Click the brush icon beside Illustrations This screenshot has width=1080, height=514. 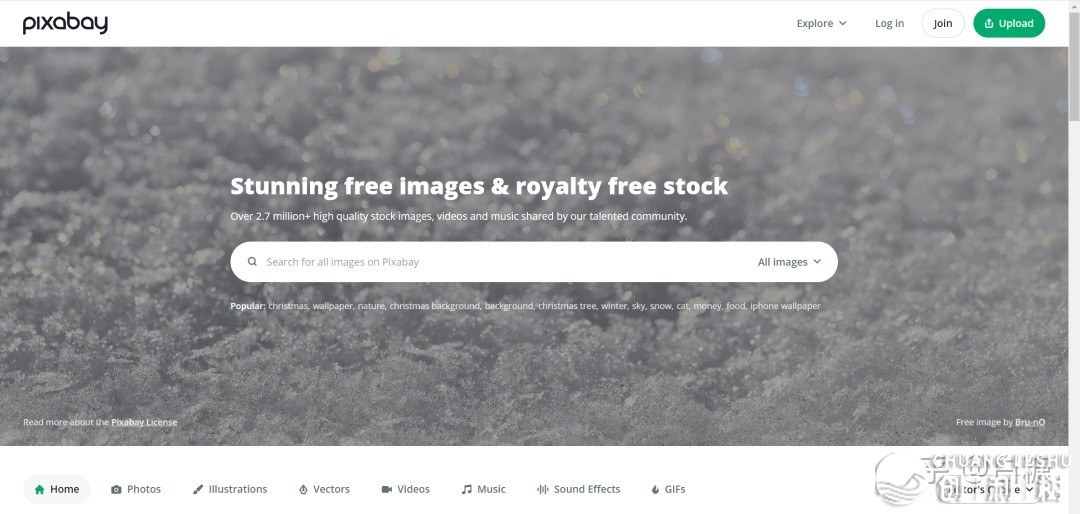point(198,489)
